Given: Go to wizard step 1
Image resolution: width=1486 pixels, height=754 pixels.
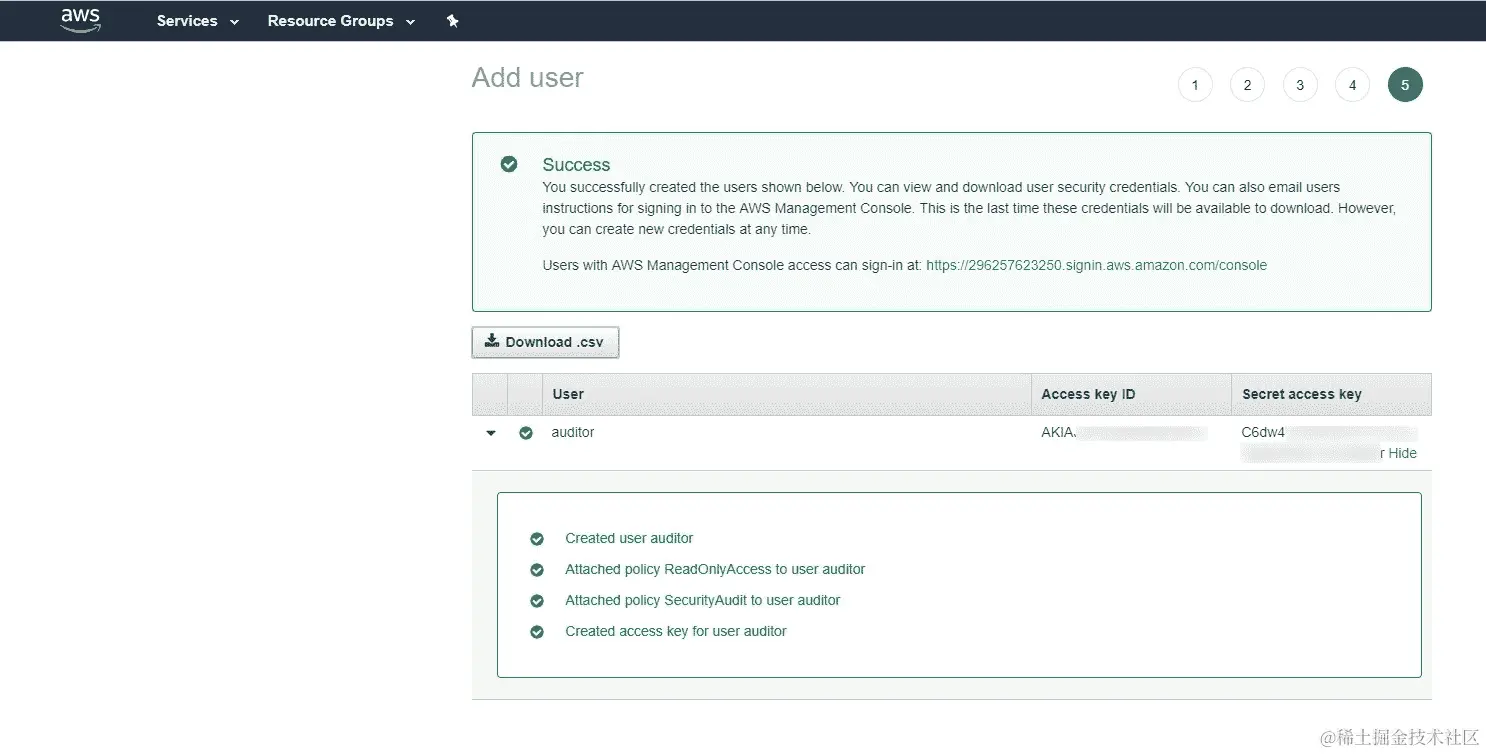Looking at the screenshot, I should tap(1195, 85).
